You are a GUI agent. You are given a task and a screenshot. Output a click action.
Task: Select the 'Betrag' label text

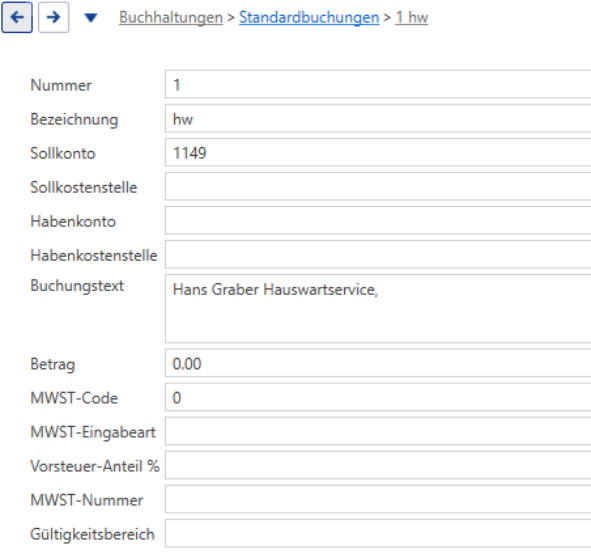(53, 364)
